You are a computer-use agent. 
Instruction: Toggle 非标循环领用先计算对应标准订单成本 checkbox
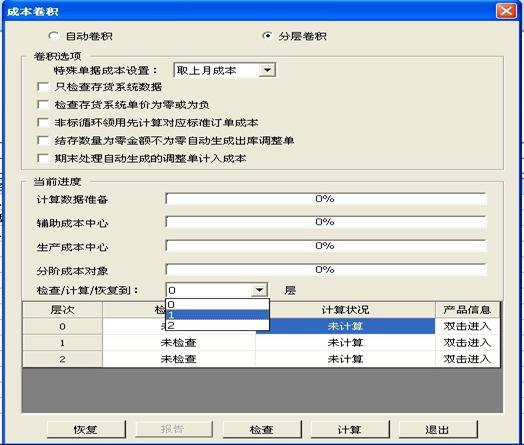(x=43, y=123)
